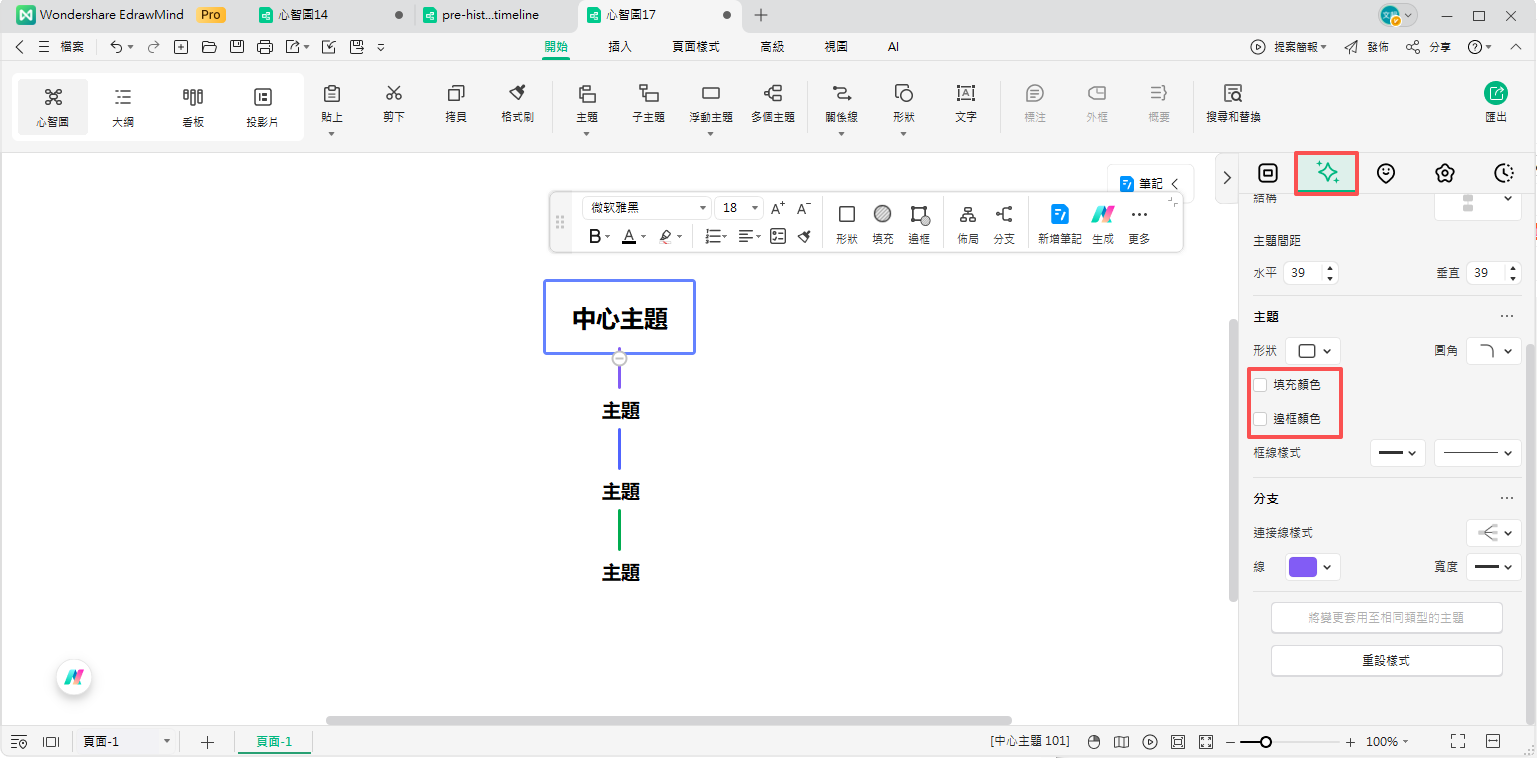
Task: Enable the 邊框顏色 checkbox
Action: [1259, 418]
